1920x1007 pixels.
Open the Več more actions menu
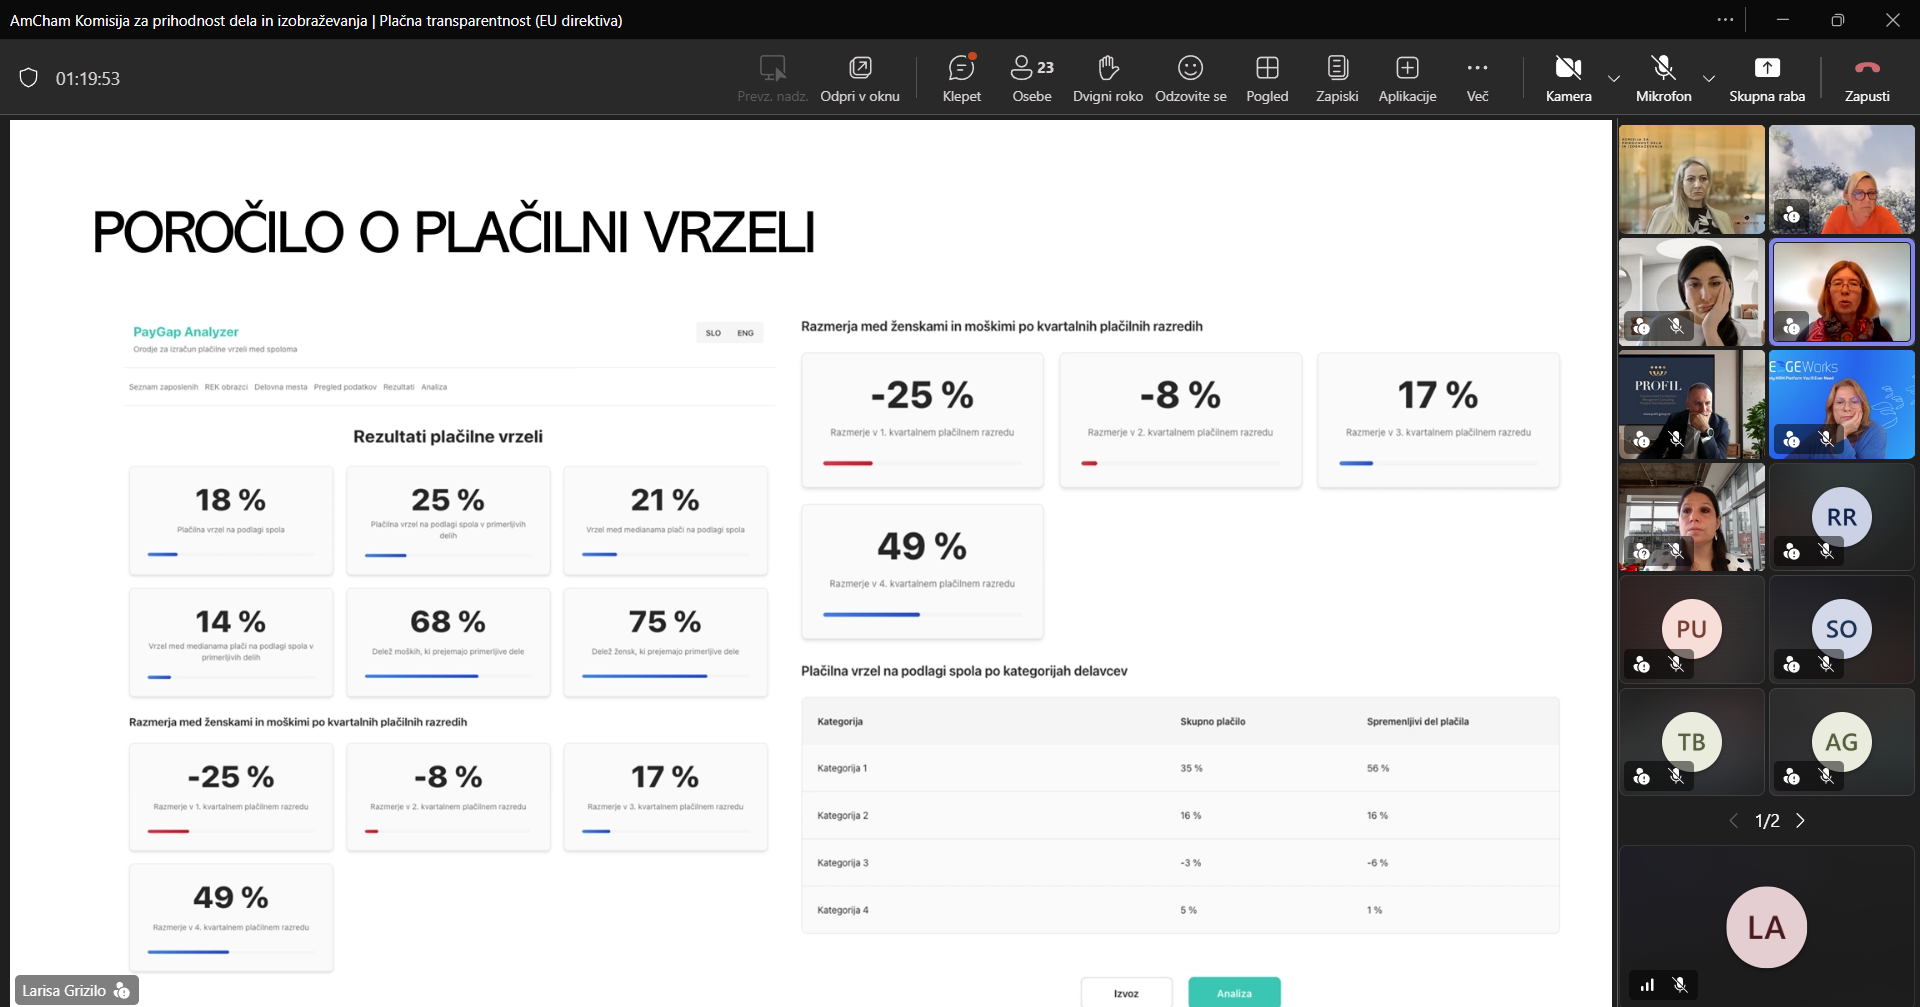pos(1477,78)
